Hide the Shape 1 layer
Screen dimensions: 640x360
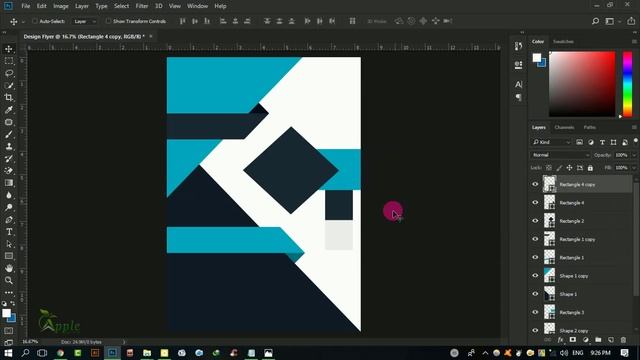coord(535,294)
